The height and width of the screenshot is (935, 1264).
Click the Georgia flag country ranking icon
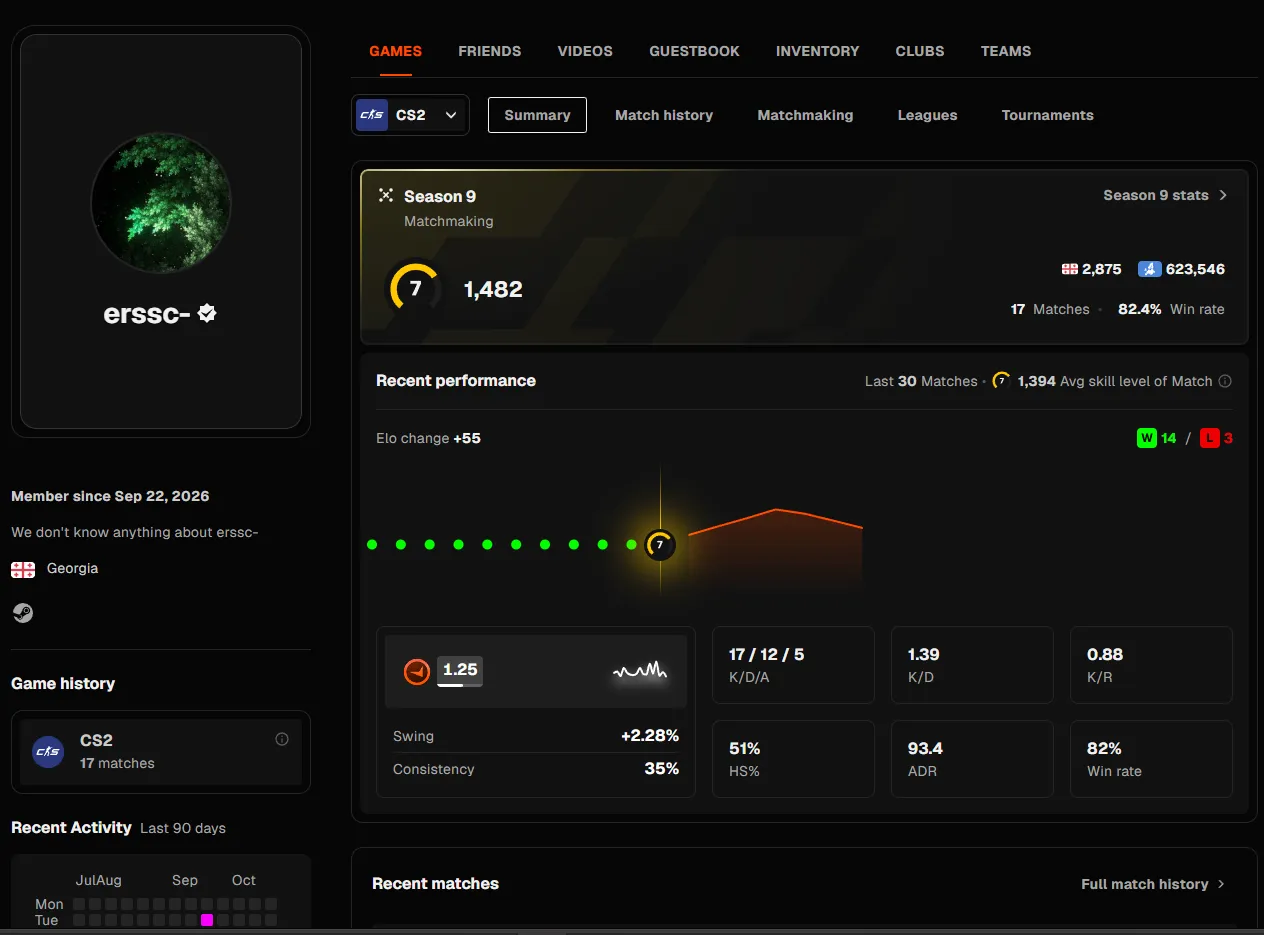pyautogui.click(x=1069, y=269)
